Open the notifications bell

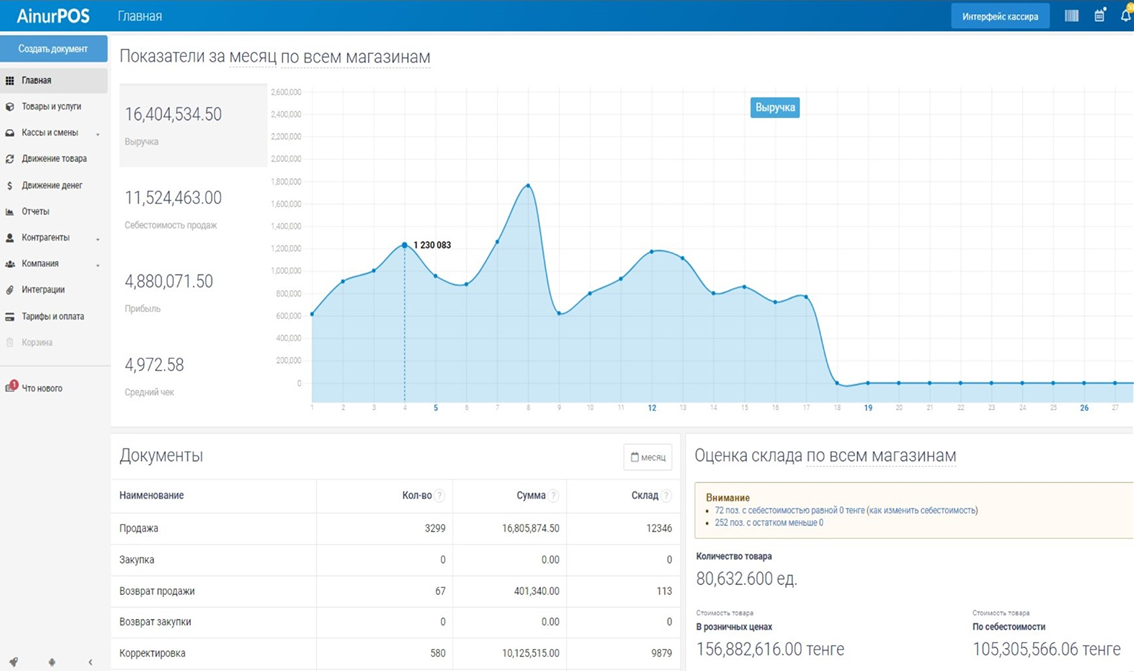[x=1126, y=16]
